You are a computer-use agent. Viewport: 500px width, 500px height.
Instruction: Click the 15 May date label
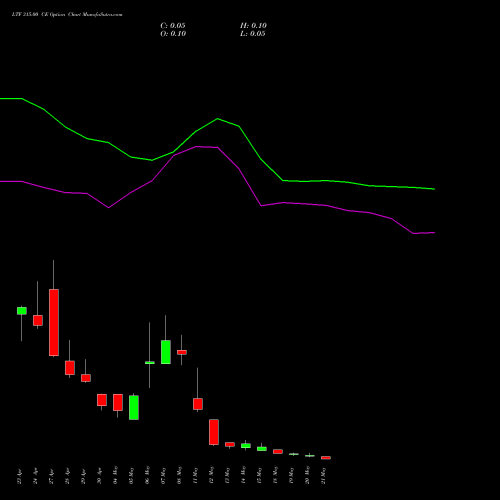(x=260, y=475)
